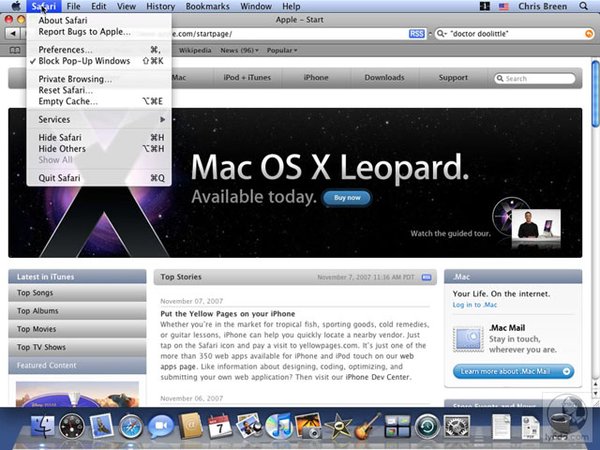This screenshot has width=600, height=450.
Task: Select Empty Cache menu item
Action: (99, 101)
